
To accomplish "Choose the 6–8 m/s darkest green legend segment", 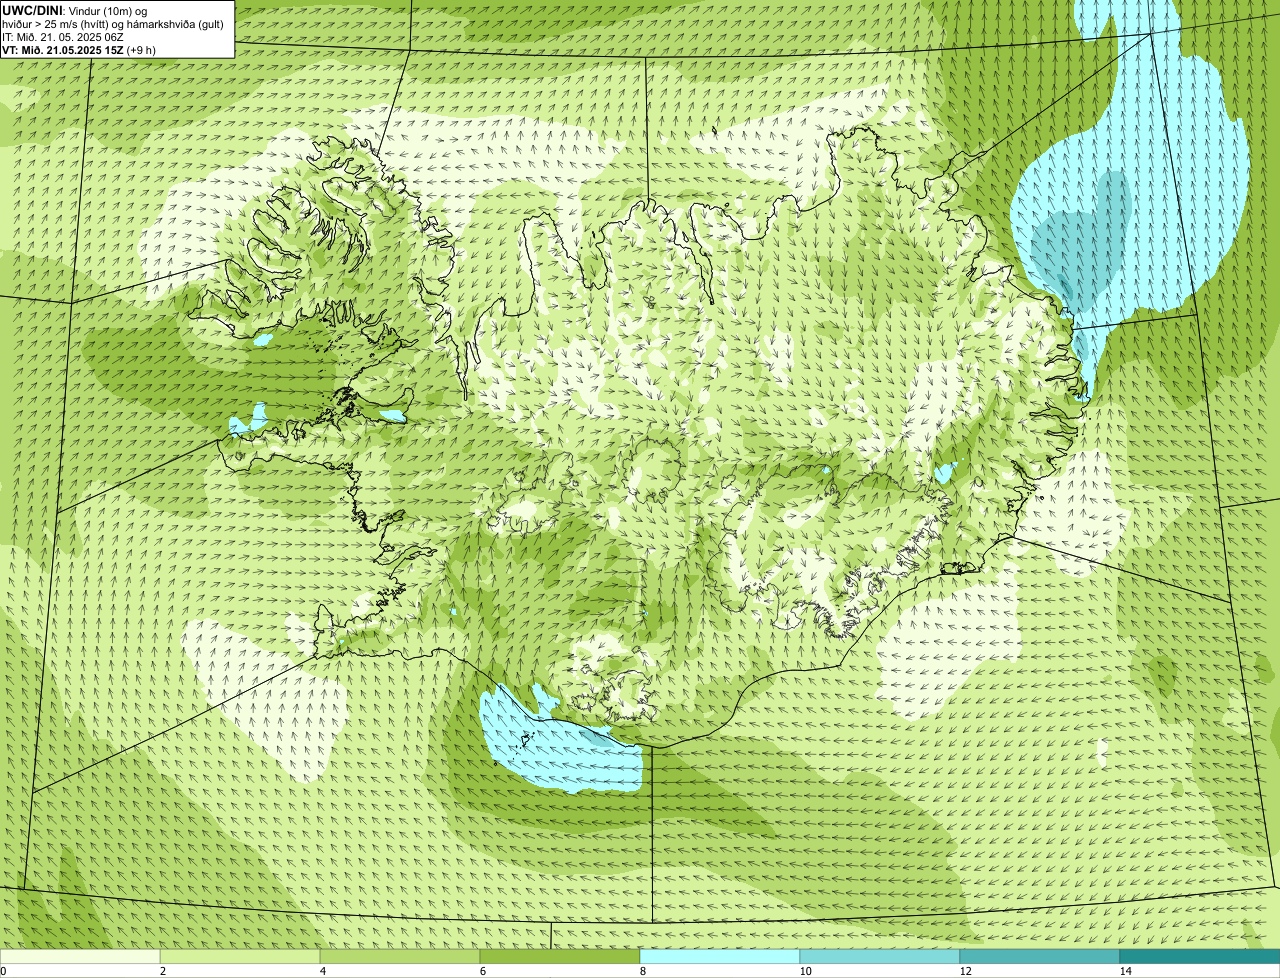I will pos(560,956).
